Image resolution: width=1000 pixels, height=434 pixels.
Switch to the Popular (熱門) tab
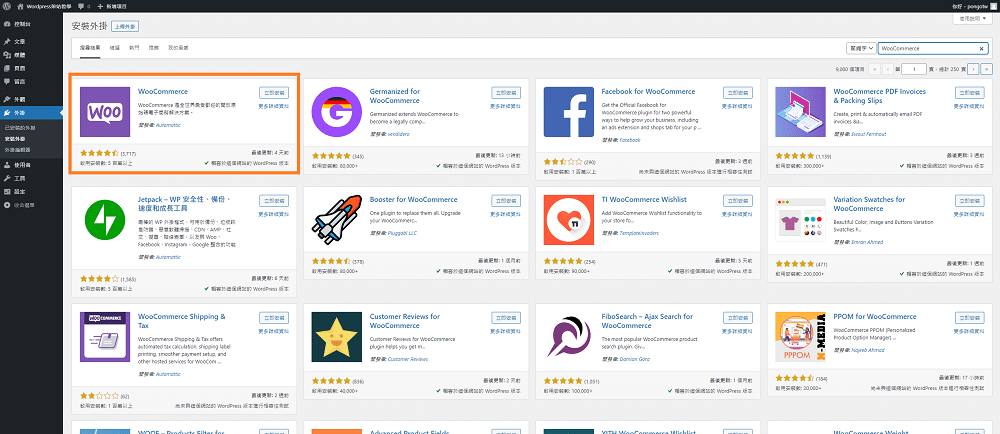pyautogui.click(x=134, y=48)
